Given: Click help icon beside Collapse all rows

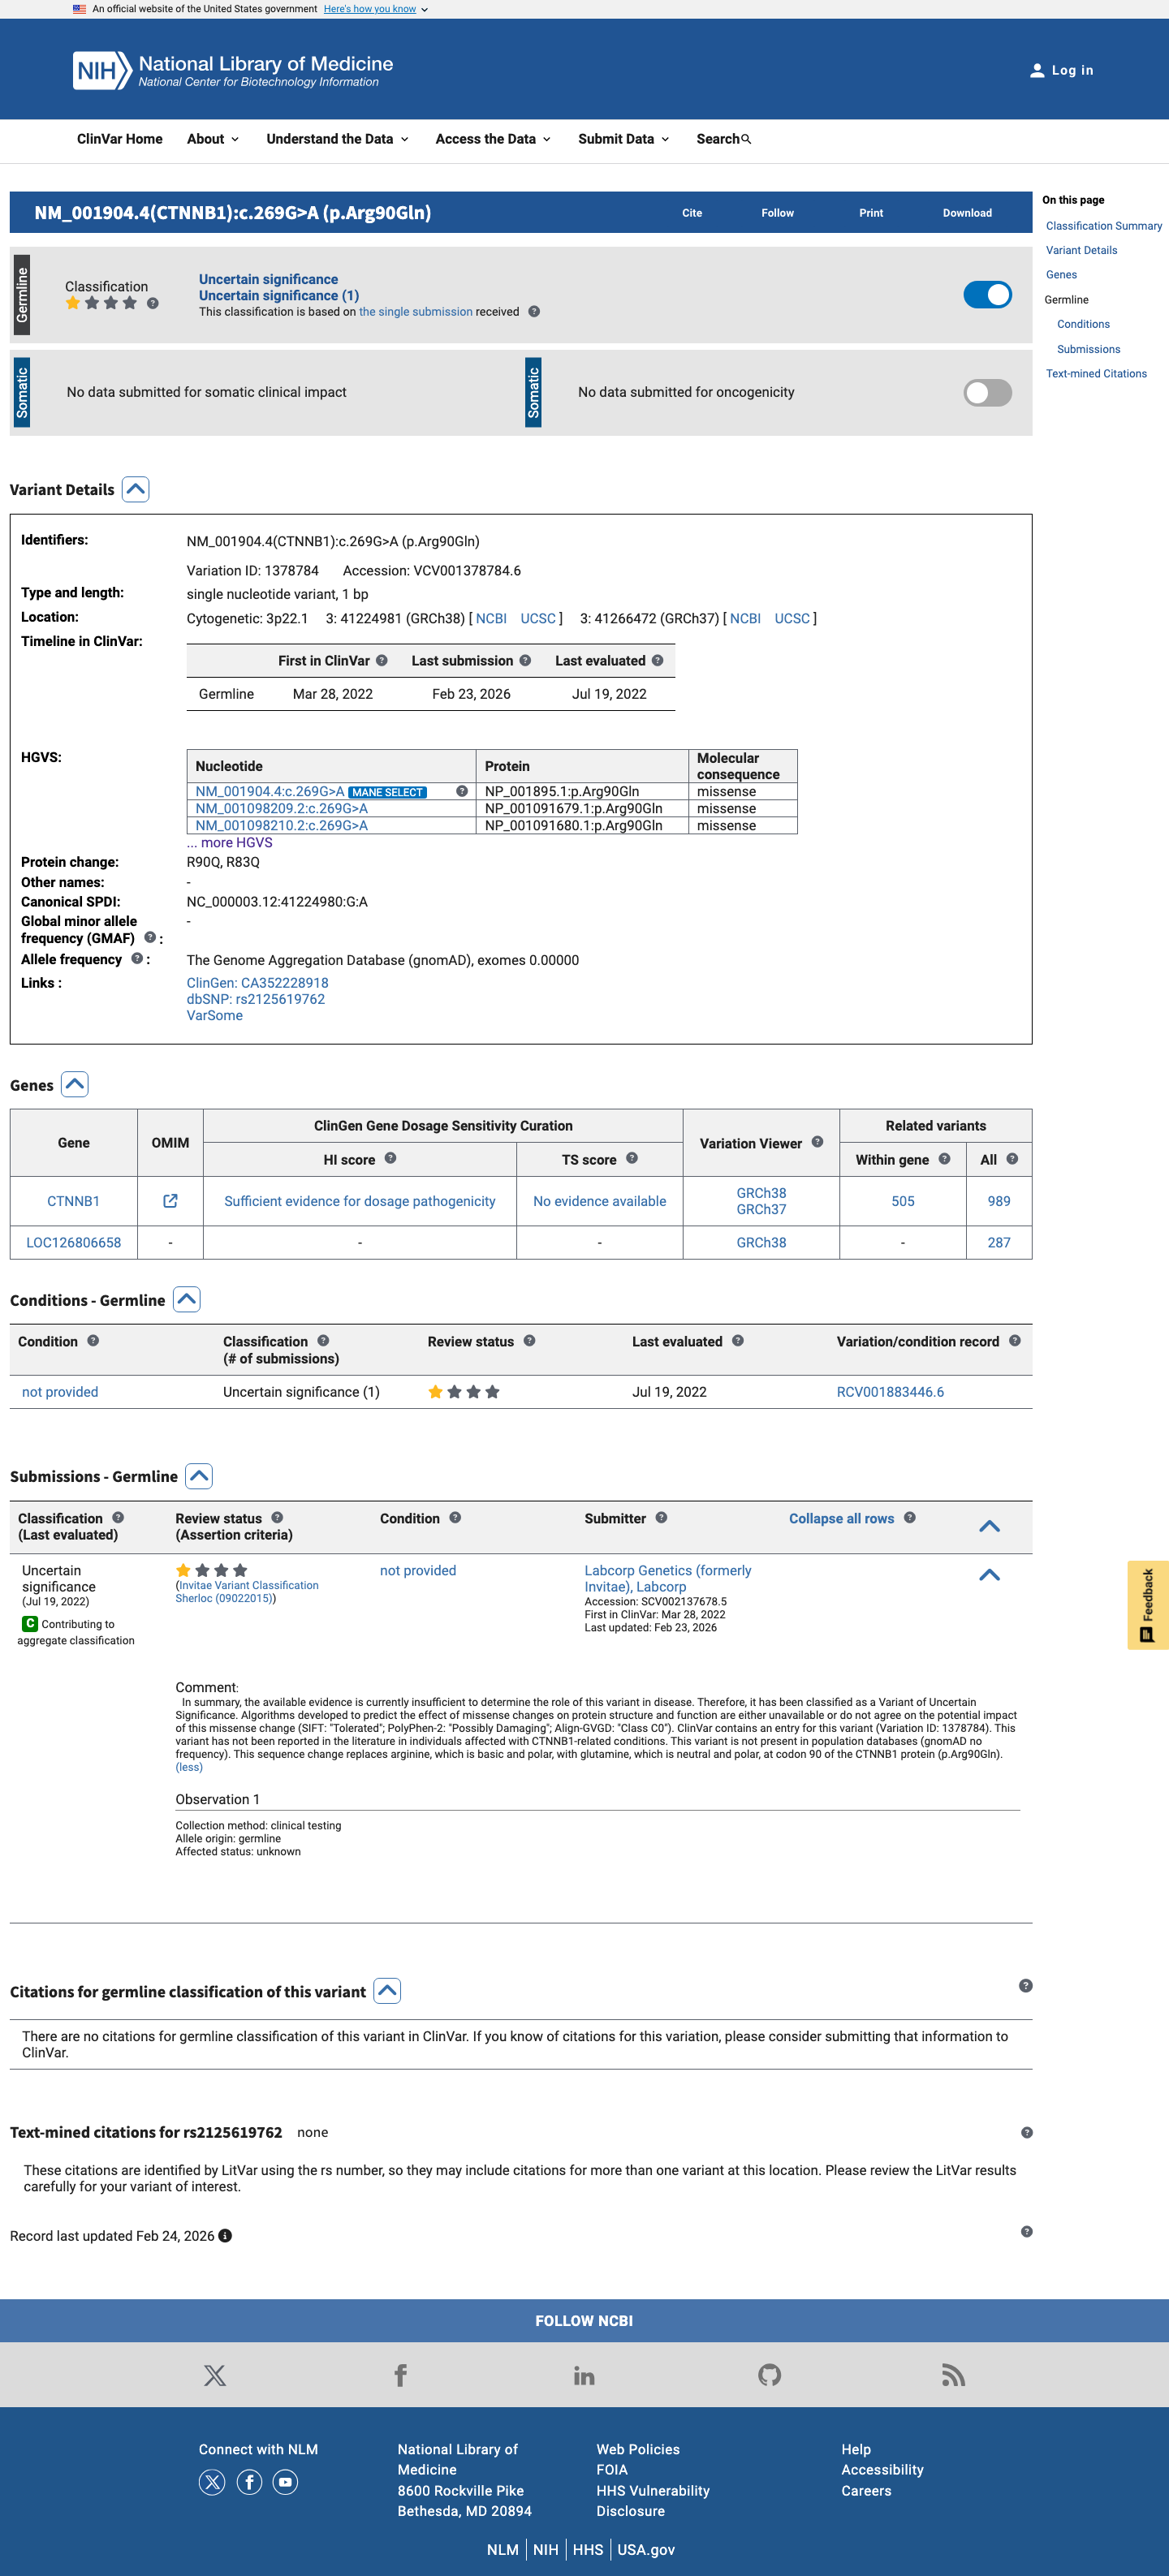Looking at the screenshot, I should (909, 1517).
